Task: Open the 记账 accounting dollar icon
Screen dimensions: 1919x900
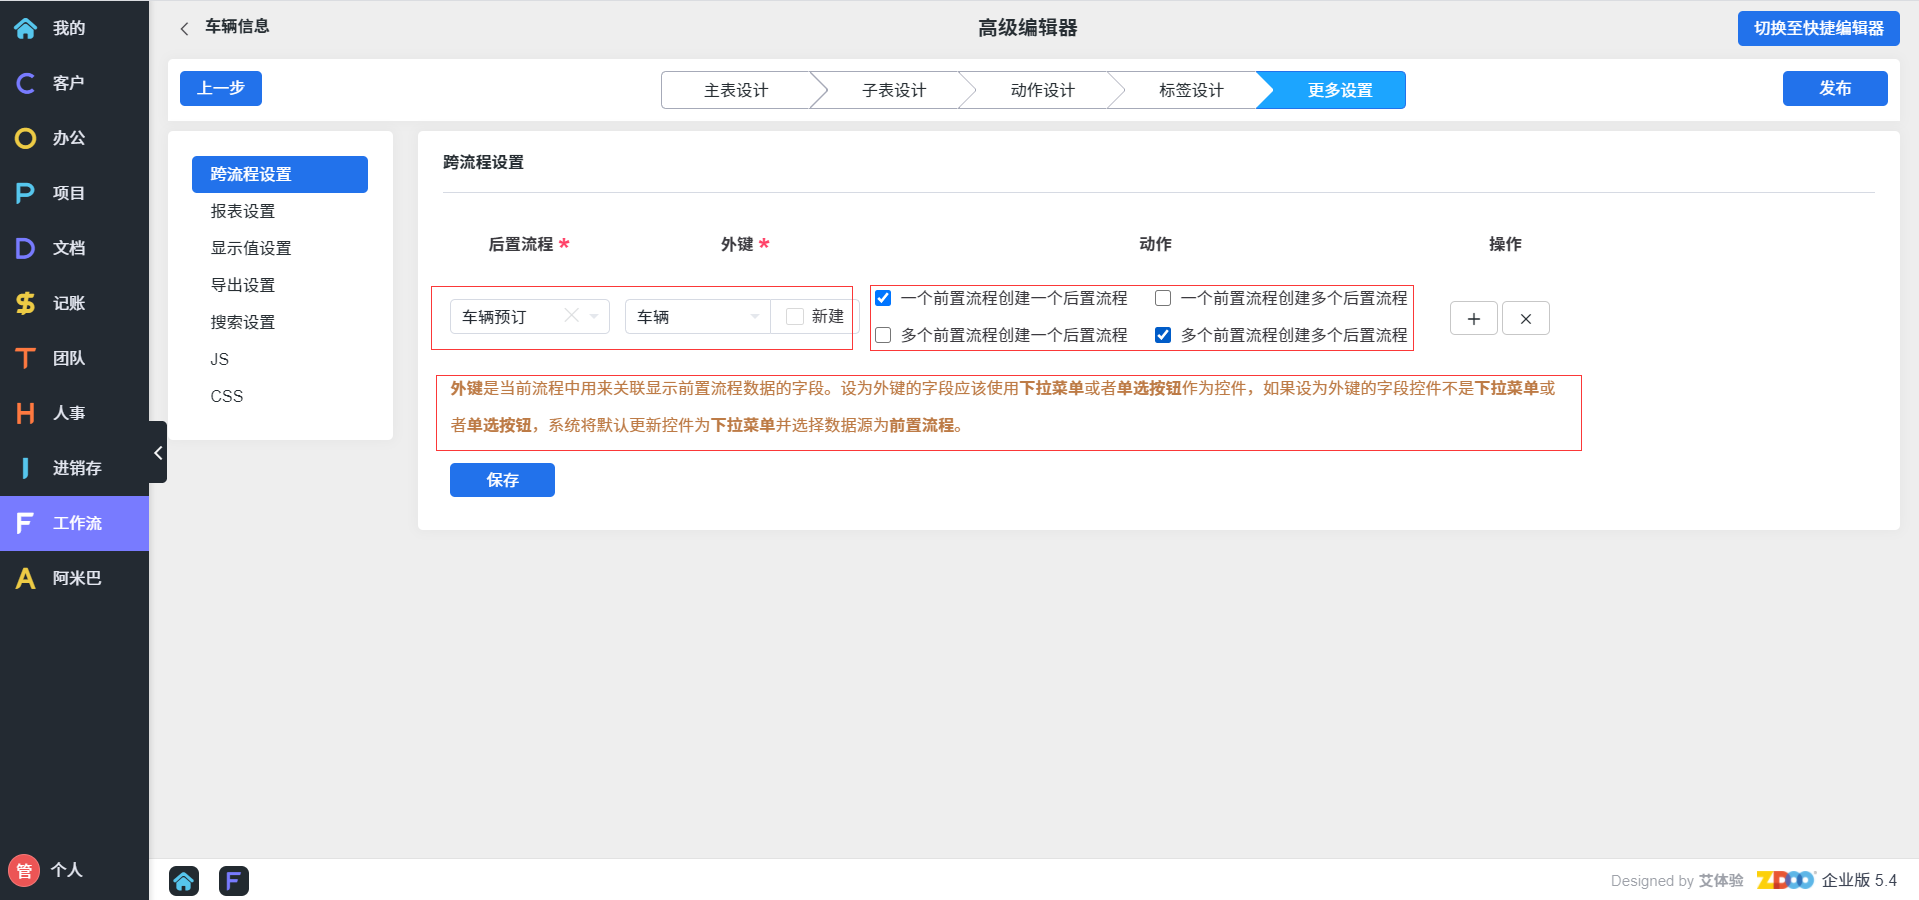Action: coord(26,303)
